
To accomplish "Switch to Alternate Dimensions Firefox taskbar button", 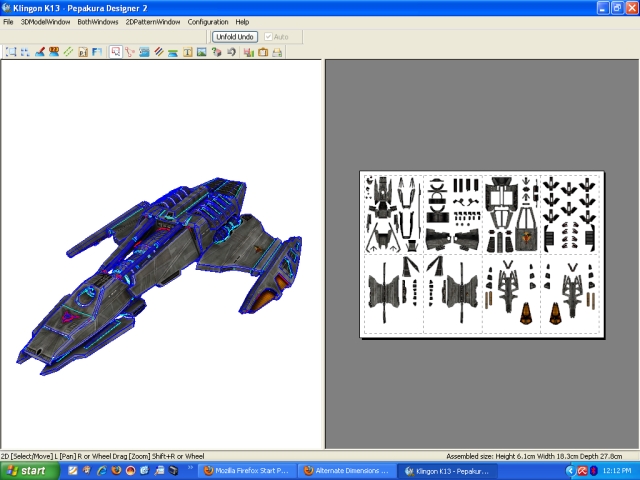I will point(346,471).
